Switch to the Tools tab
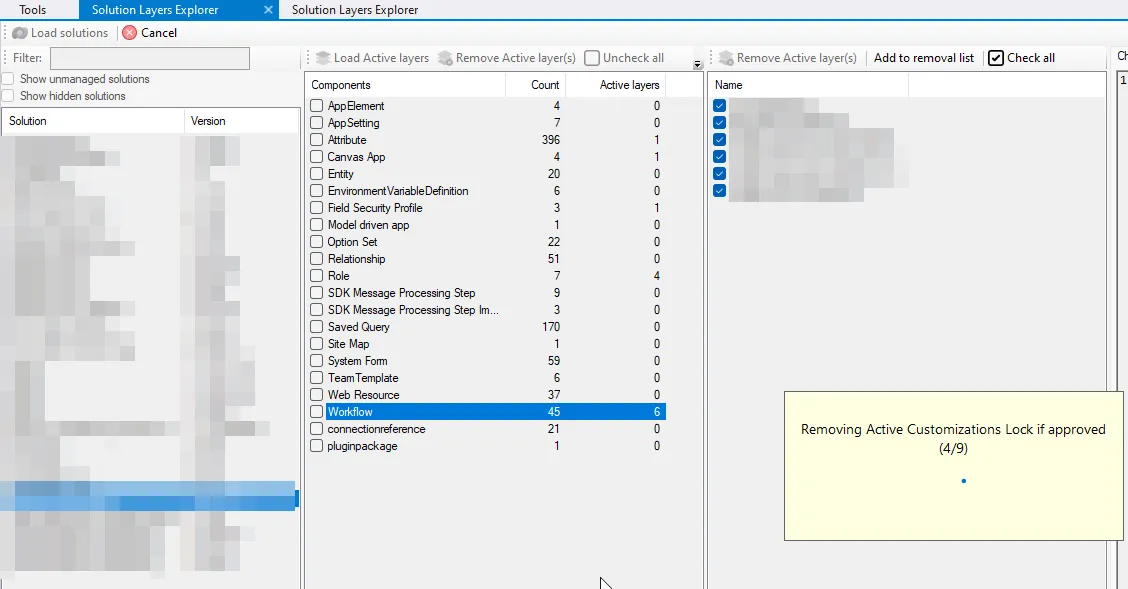Screen dimensions: 1128x589 point(32,10)
